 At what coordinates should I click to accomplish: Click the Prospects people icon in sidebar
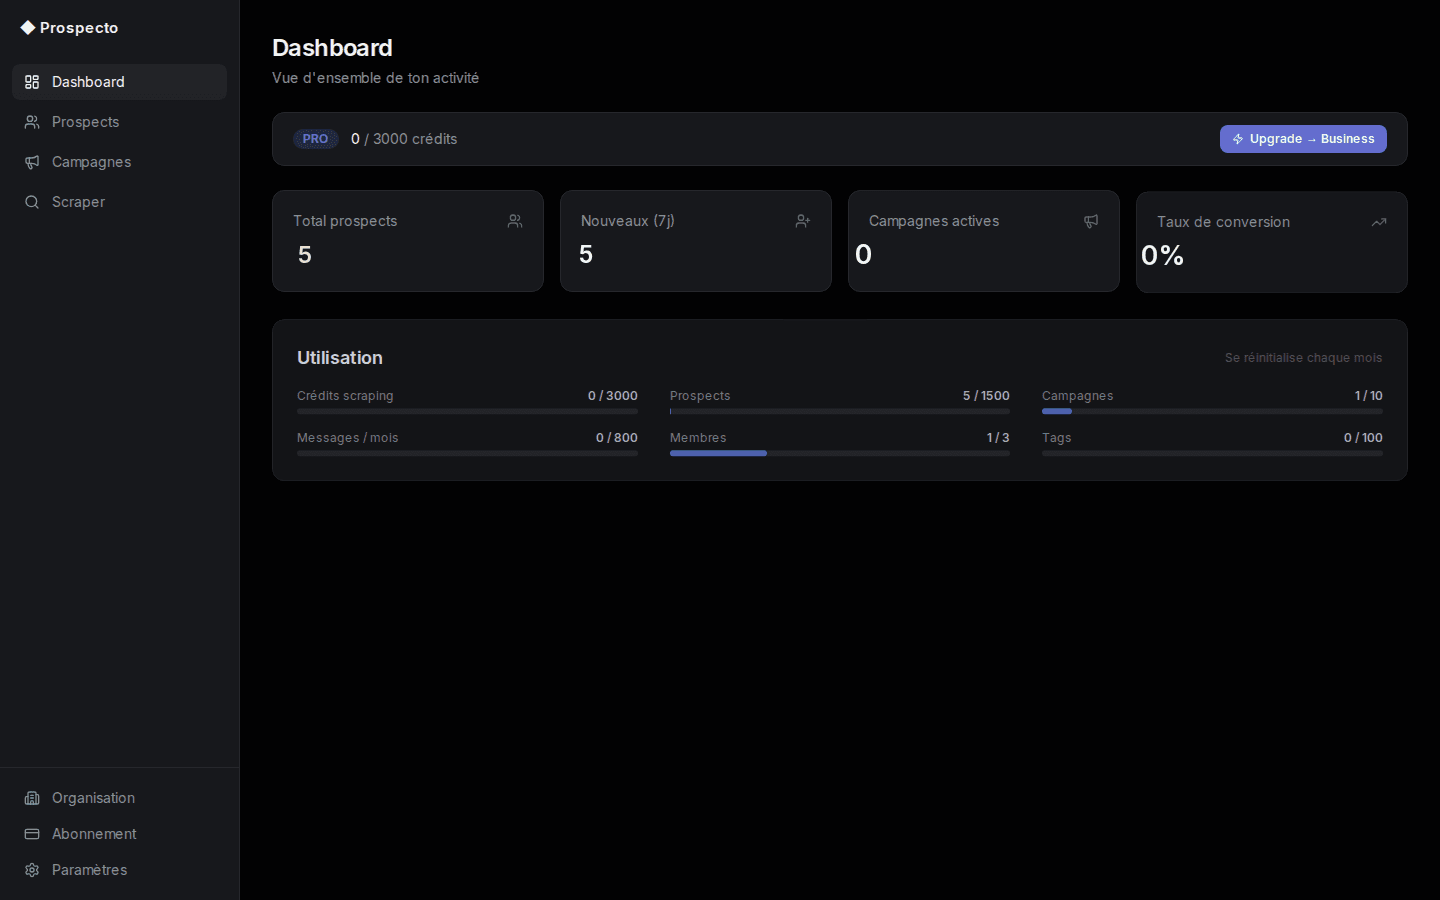(32, 122)
